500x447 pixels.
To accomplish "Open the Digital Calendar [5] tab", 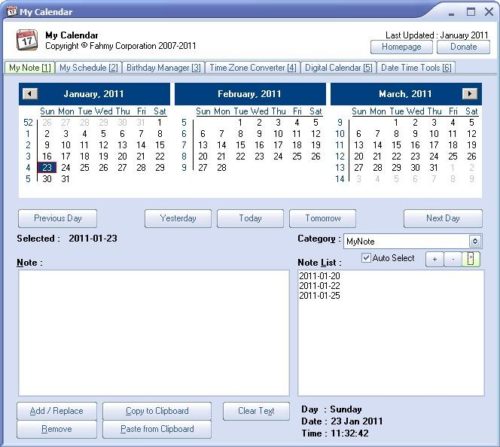I will 339,68.
